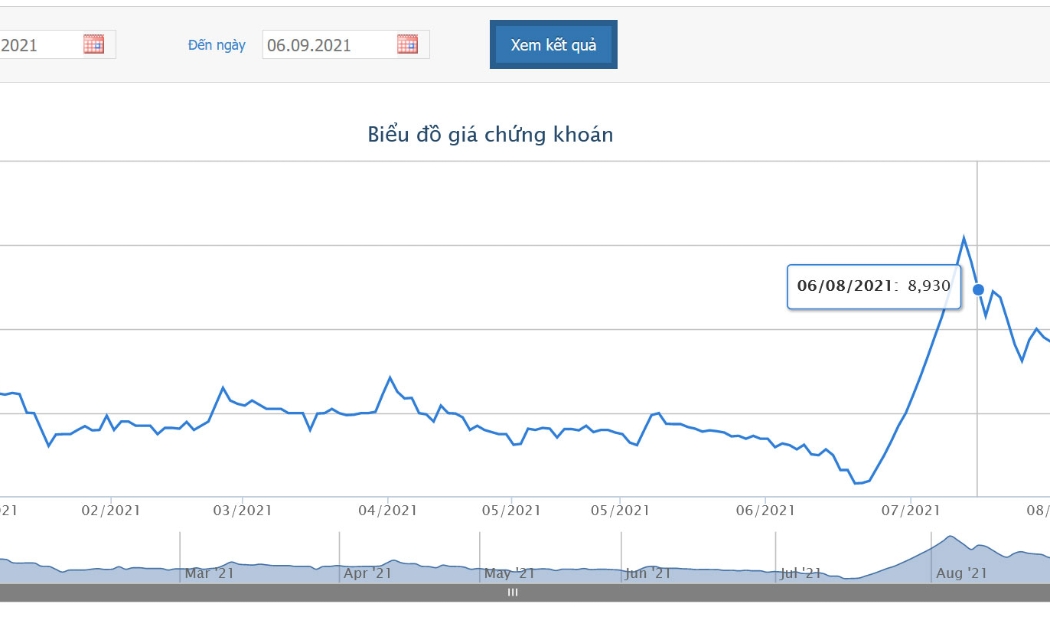This screenshot has width=1050, height=630.
Task: Select Mar '21 marker in the range navigator
Action: tap(209, 573)
